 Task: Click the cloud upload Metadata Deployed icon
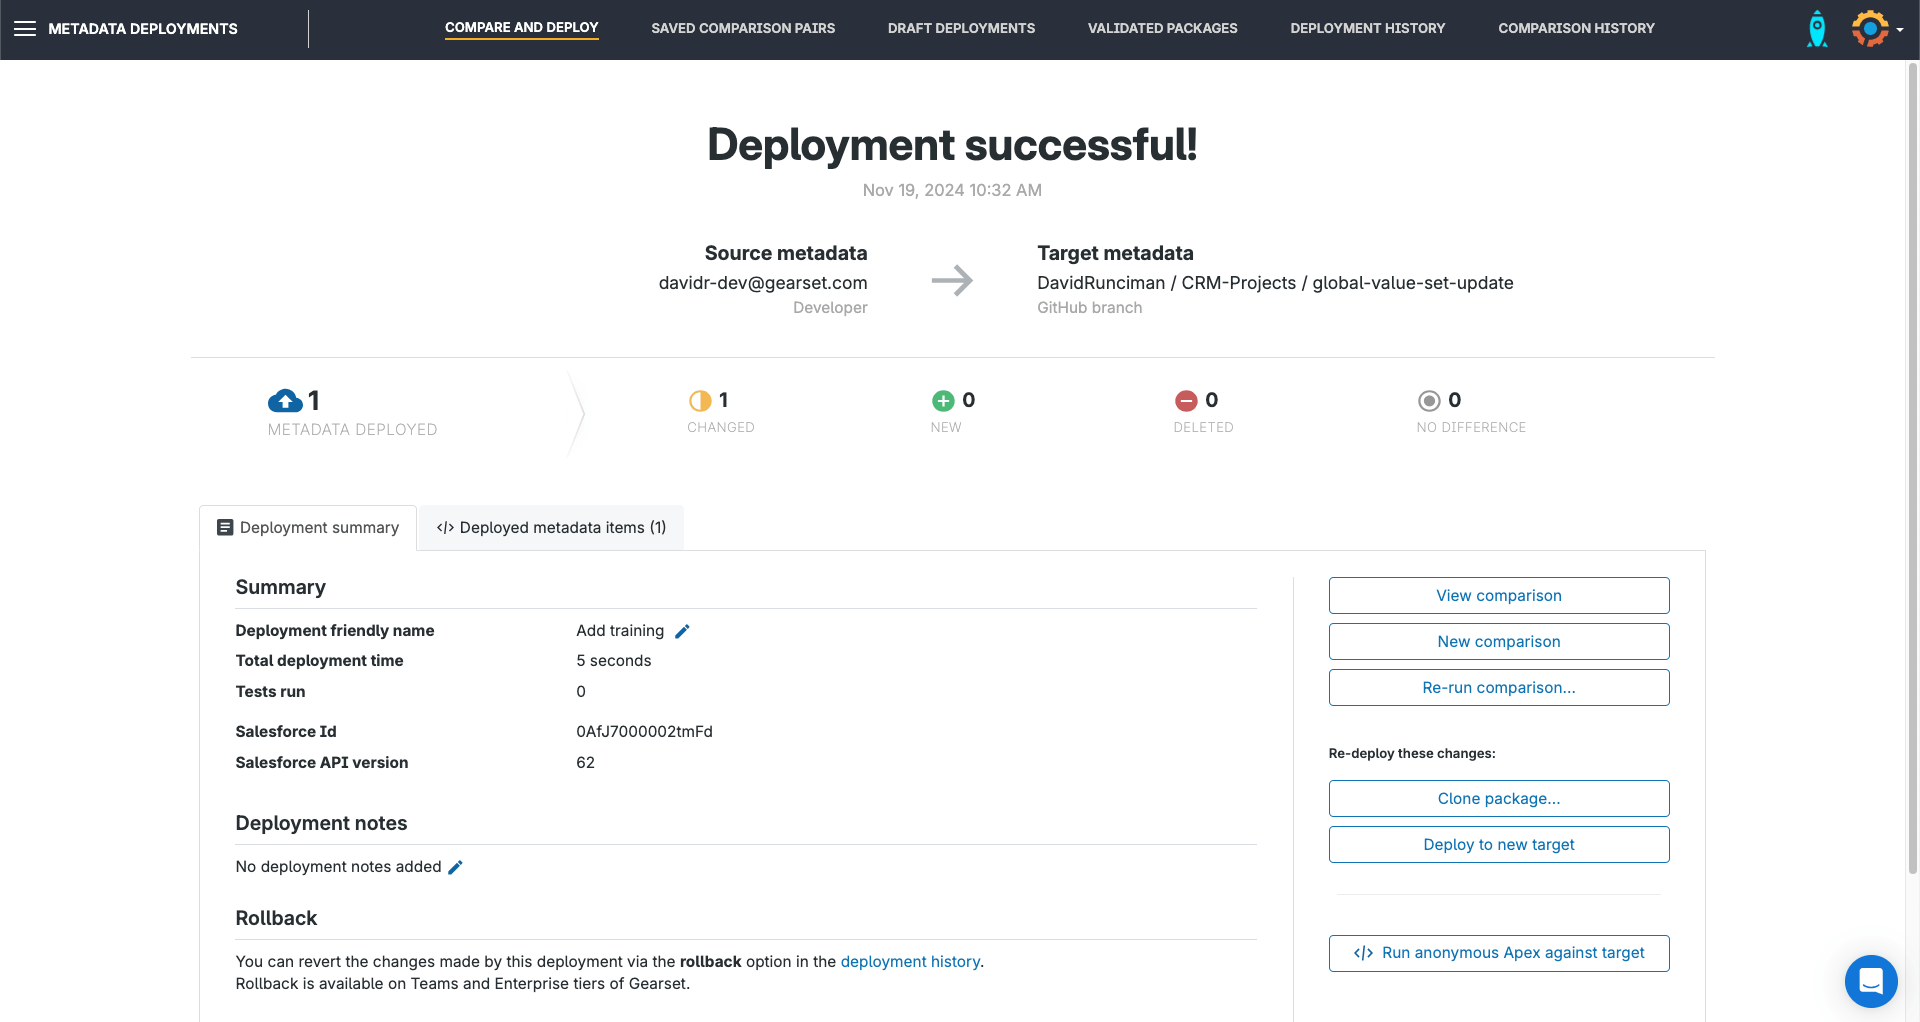pos(286,400)
